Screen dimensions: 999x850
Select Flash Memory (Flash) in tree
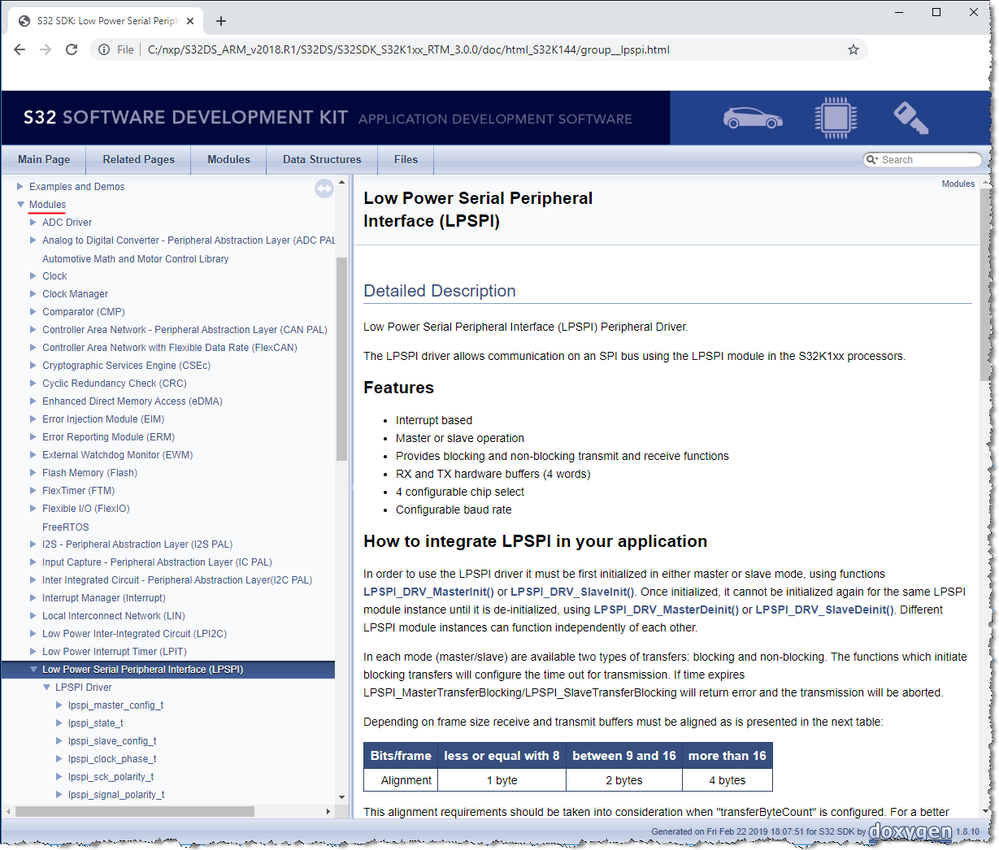click(x=90, y=473)
